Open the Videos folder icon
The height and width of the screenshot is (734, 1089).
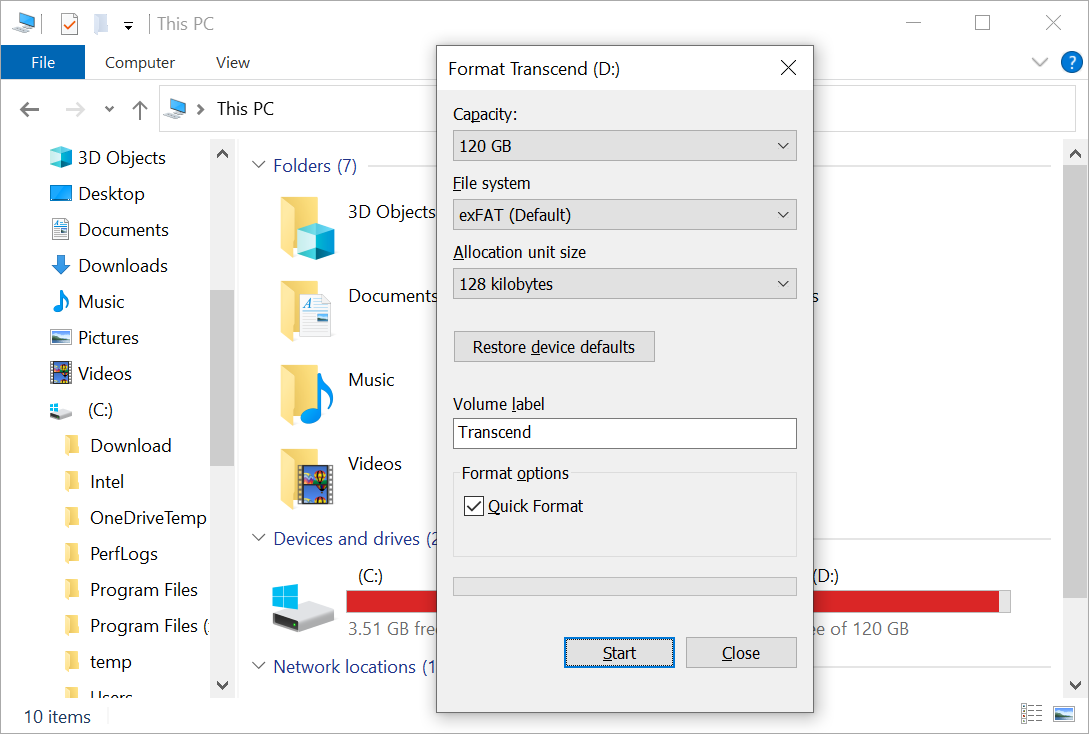[x=308, y=478]
